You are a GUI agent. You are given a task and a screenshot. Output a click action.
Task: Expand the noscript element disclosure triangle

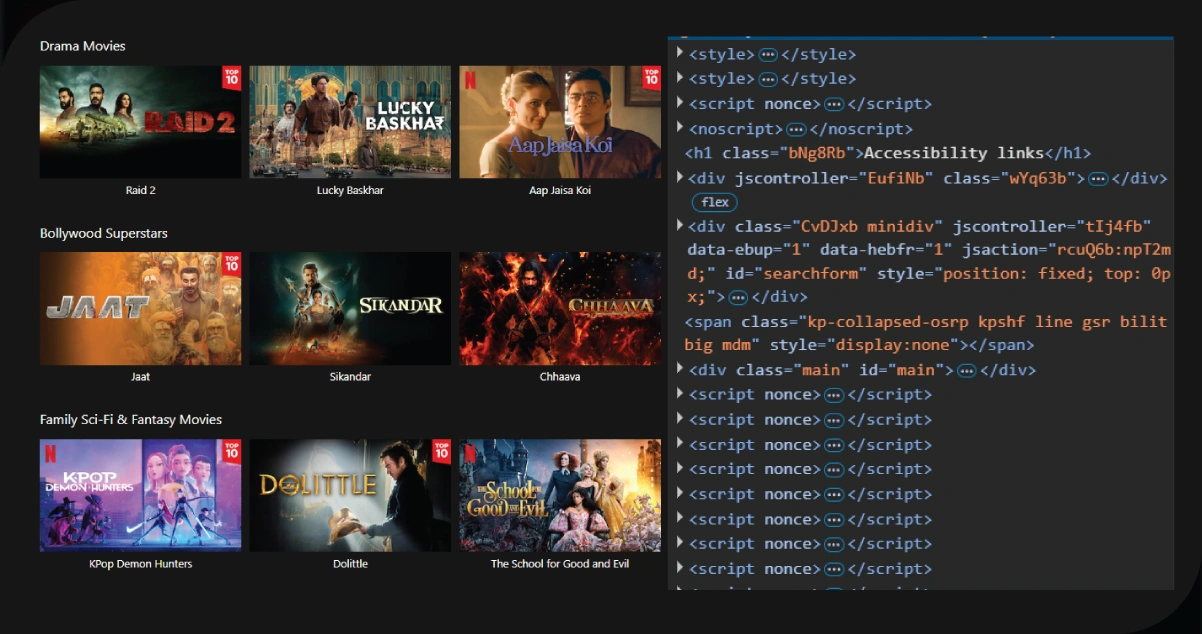tap(679, 128)
